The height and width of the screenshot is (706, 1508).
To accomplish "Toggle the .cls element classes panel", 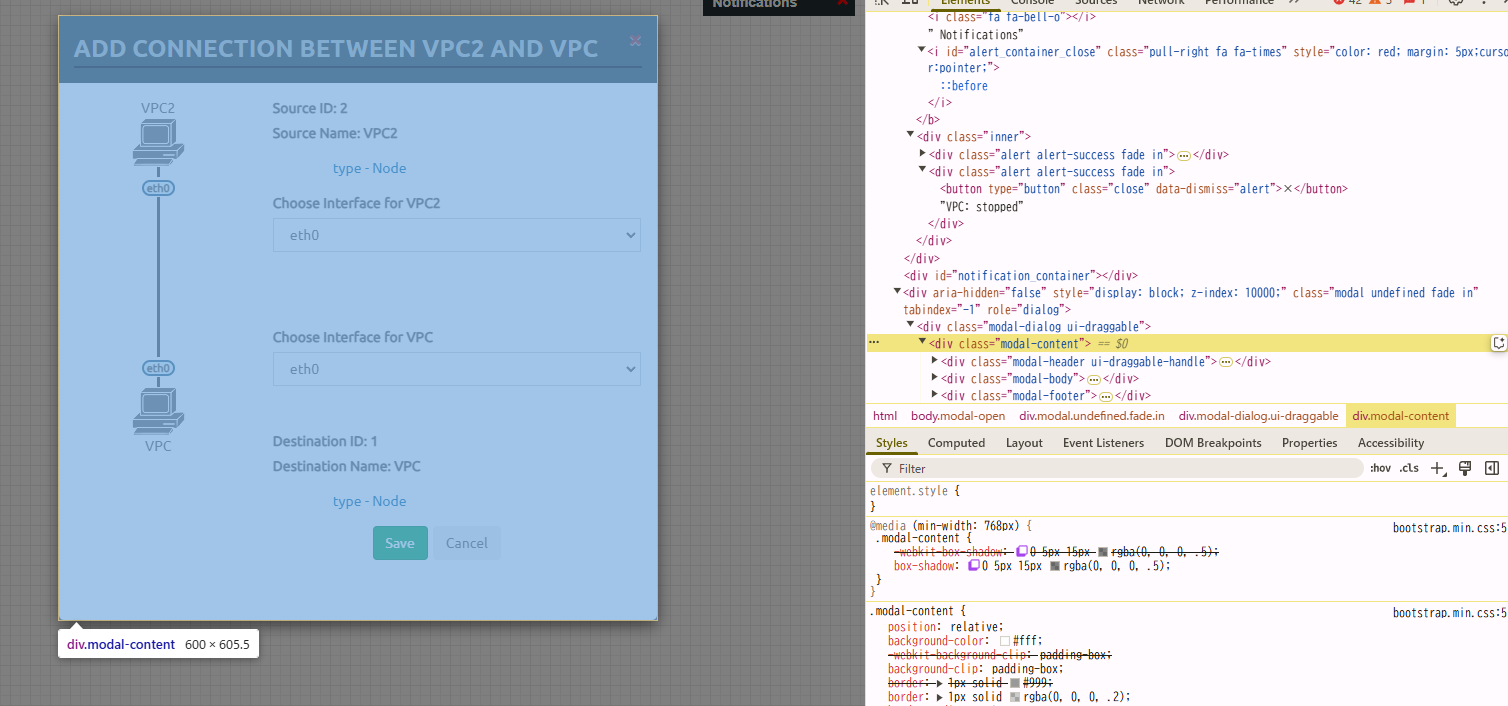I will point(1409,468).
